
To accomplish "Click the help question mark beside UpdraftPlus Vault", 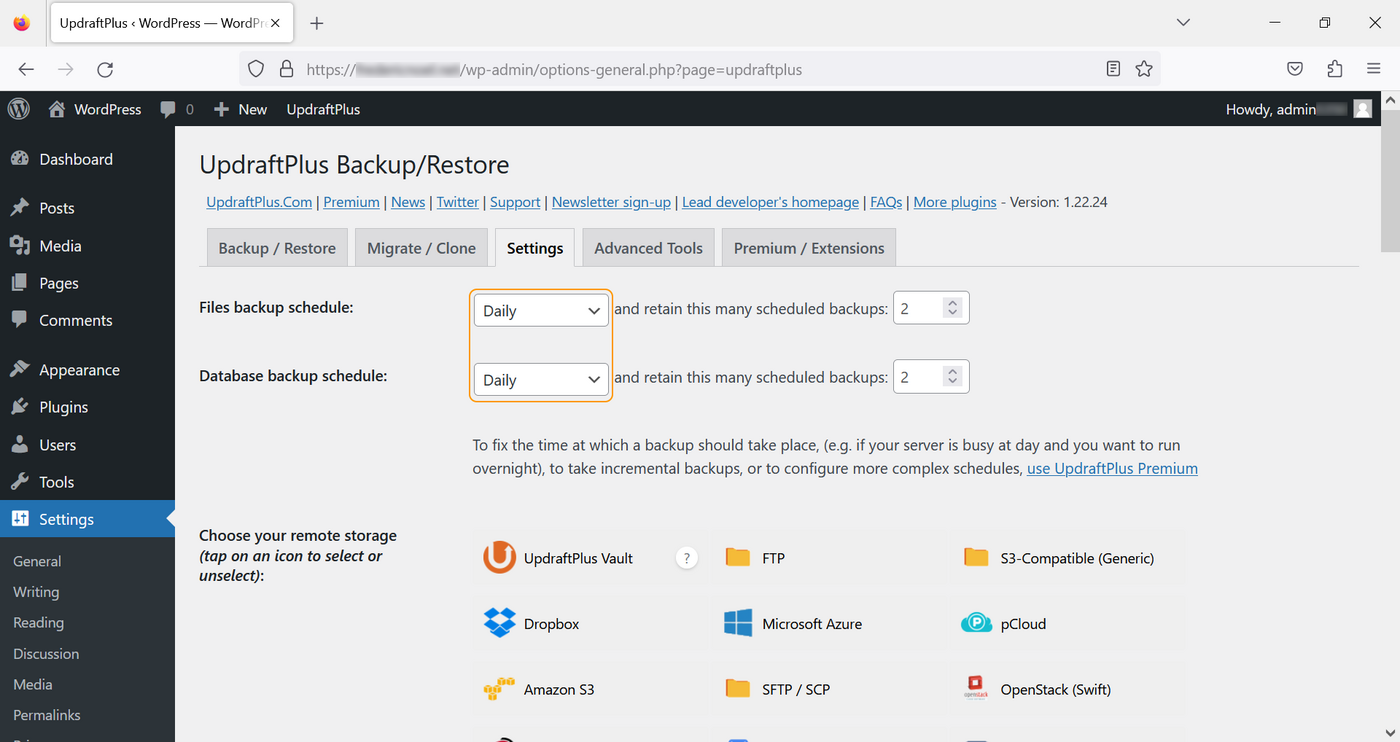I will (687, 558).
